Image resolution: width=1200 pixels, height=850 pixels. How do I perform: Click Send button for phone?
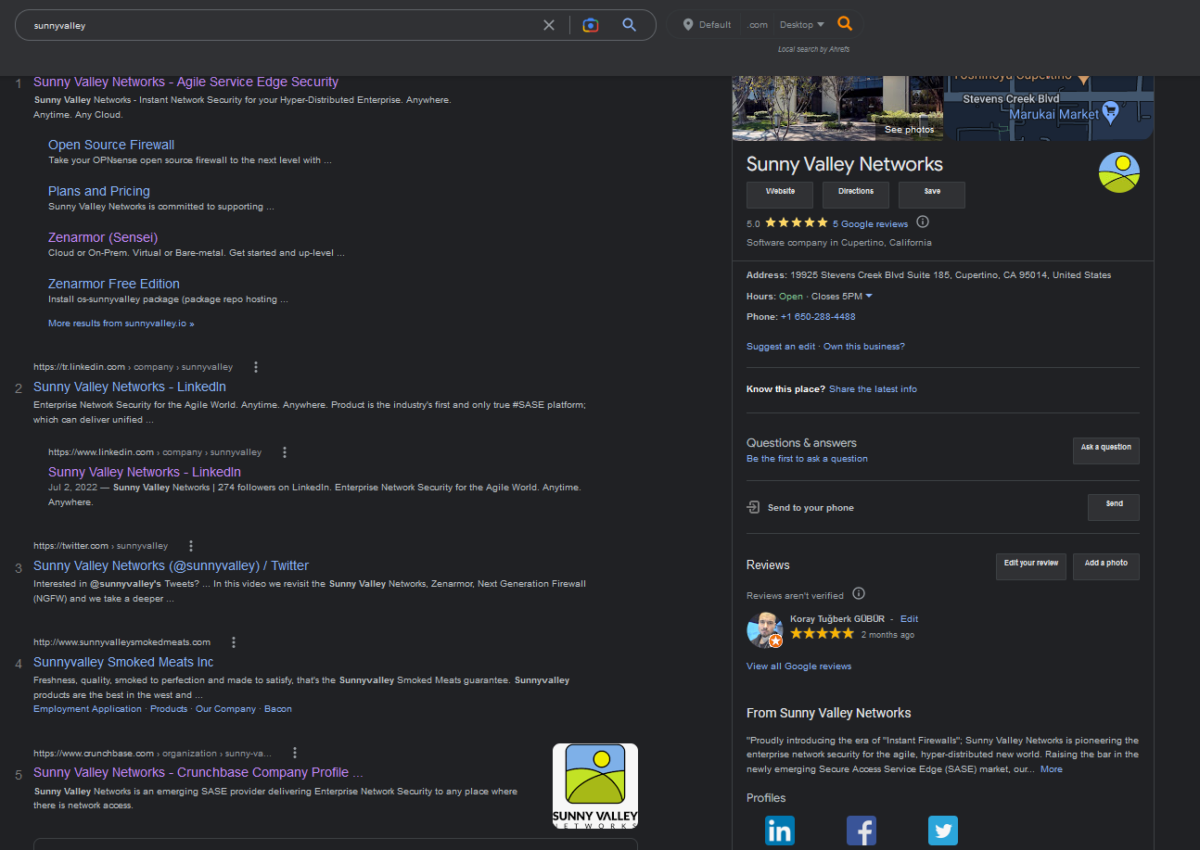pyautogui.click(x=1114, y=507)
